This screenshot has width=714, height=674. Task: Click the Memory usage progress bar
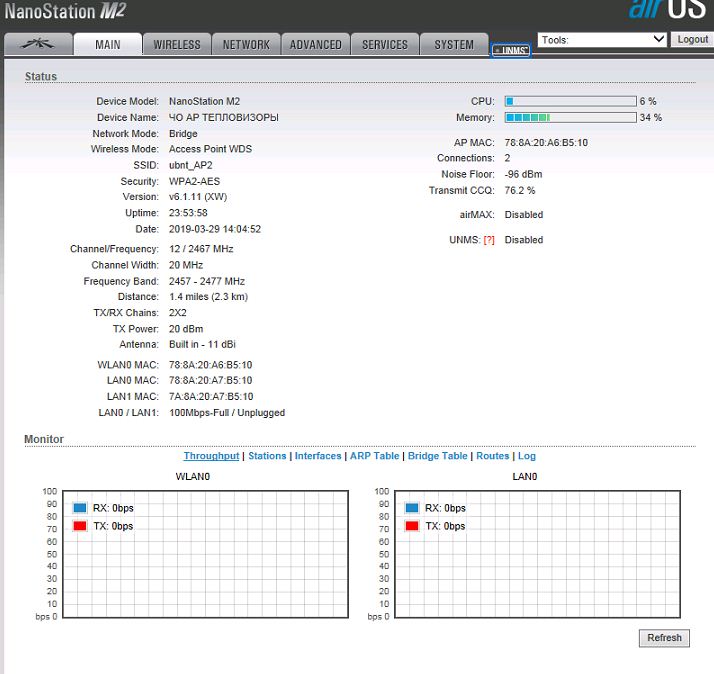[570, 117]
